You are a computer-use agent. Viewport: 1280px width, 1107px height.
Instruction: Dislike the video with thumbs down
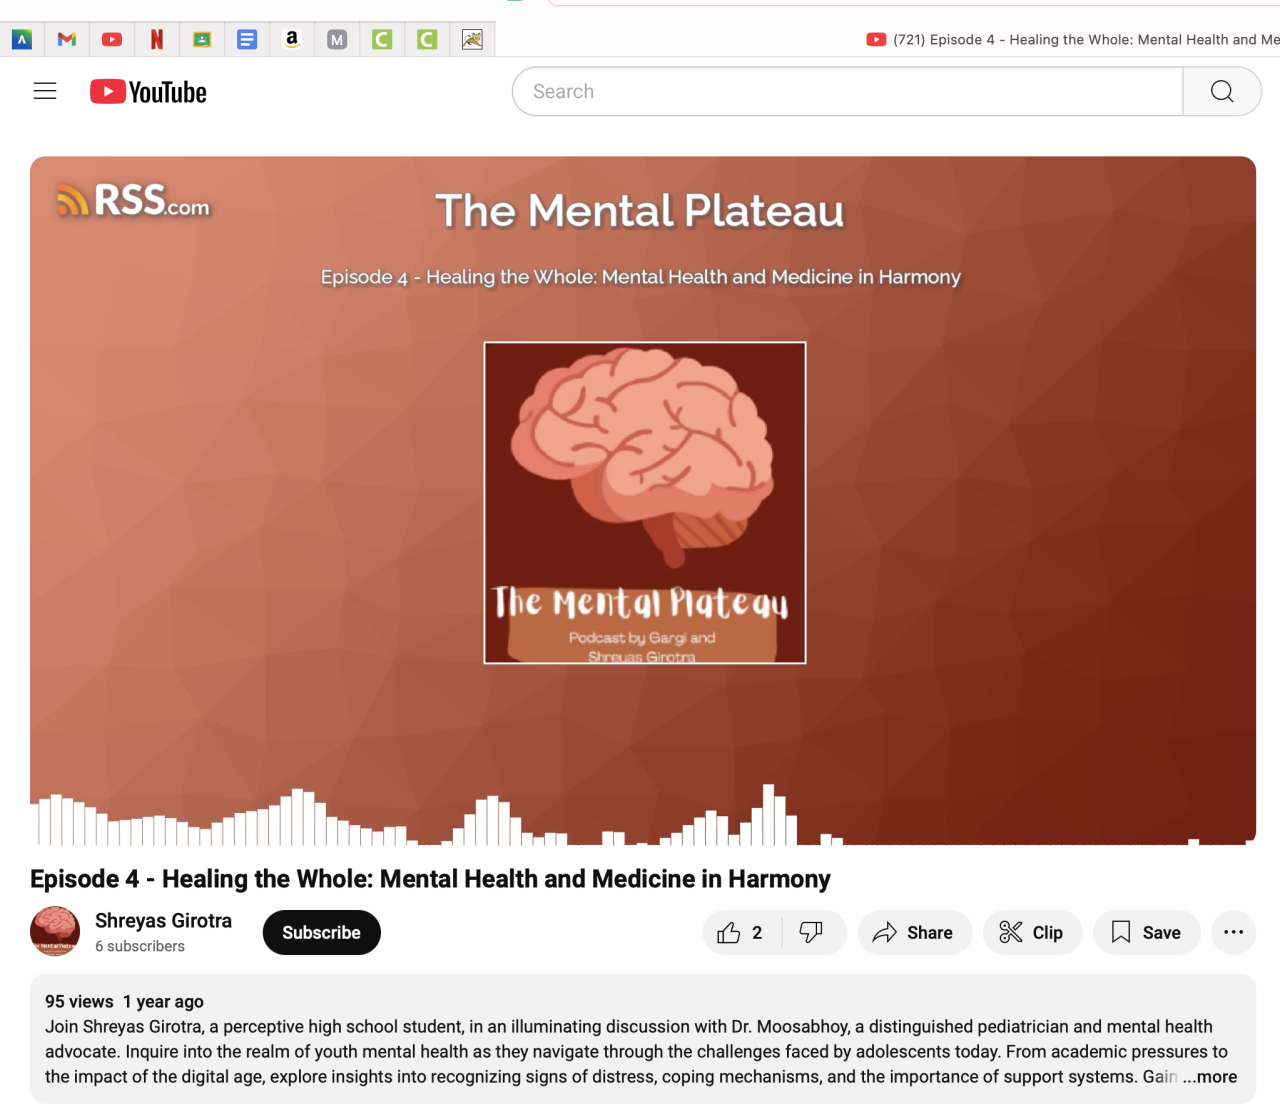pos(812,933)
